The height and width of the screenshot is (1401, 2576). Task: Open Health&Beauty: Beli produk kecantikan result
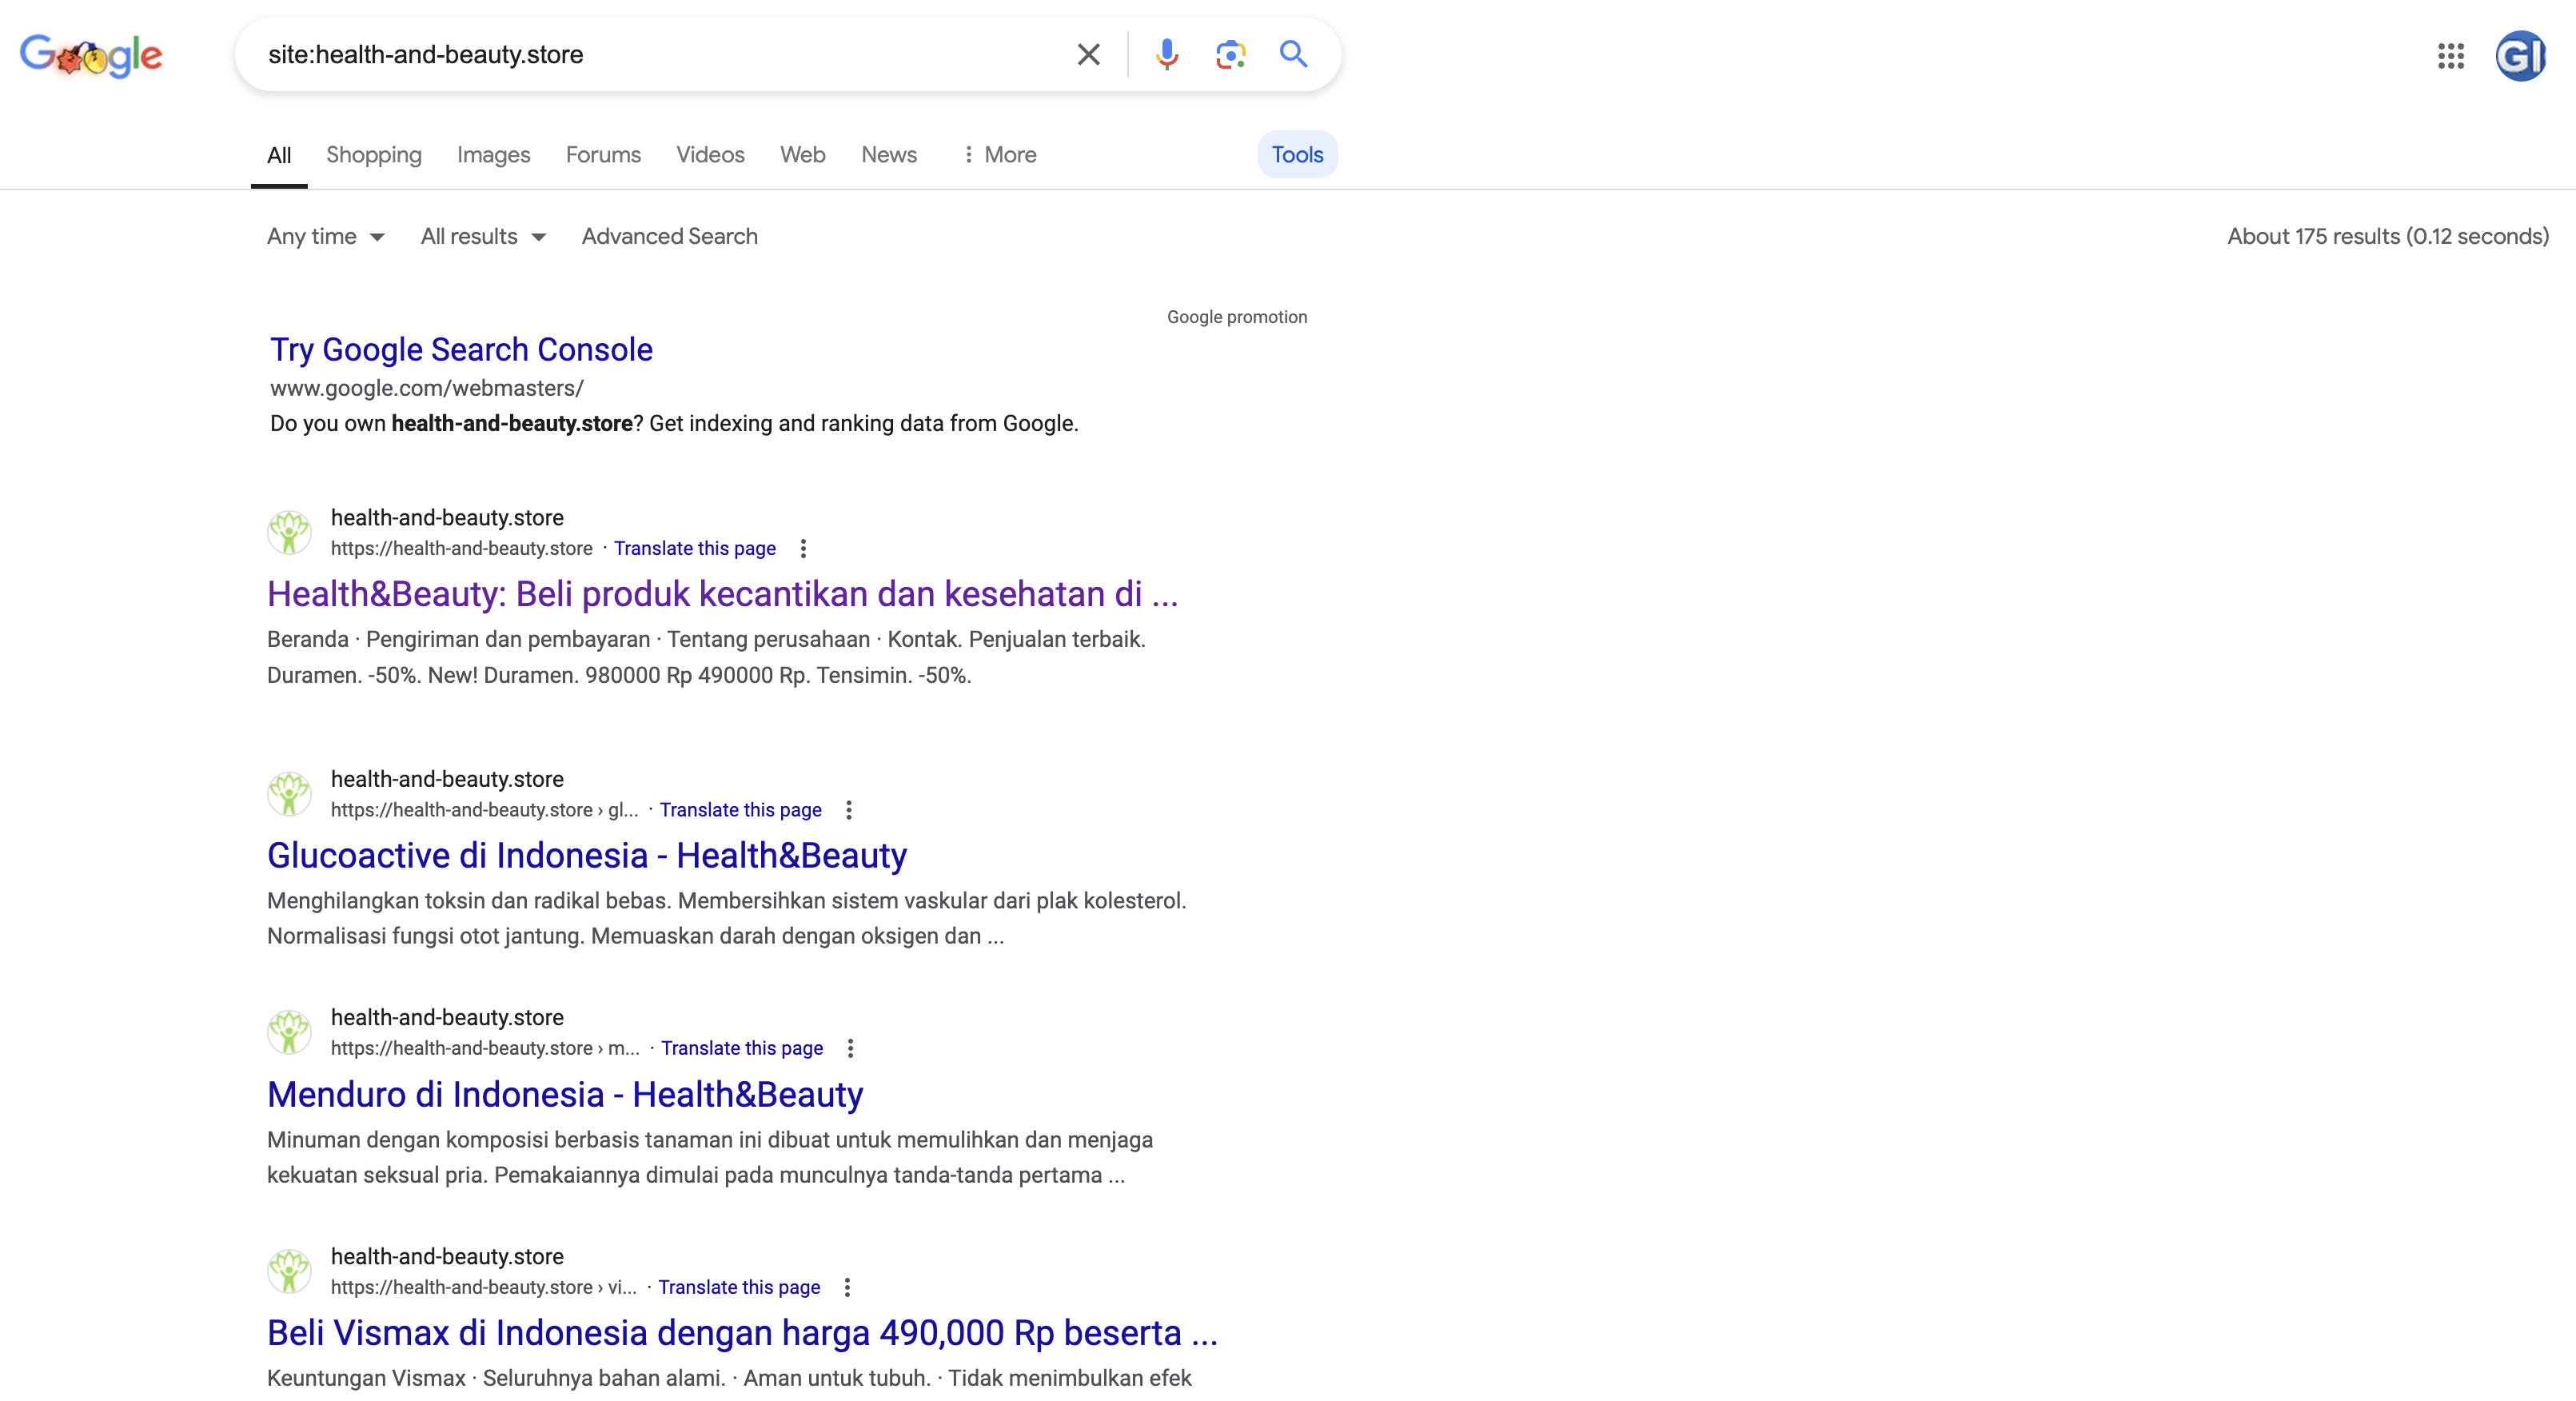click(723, 594)
